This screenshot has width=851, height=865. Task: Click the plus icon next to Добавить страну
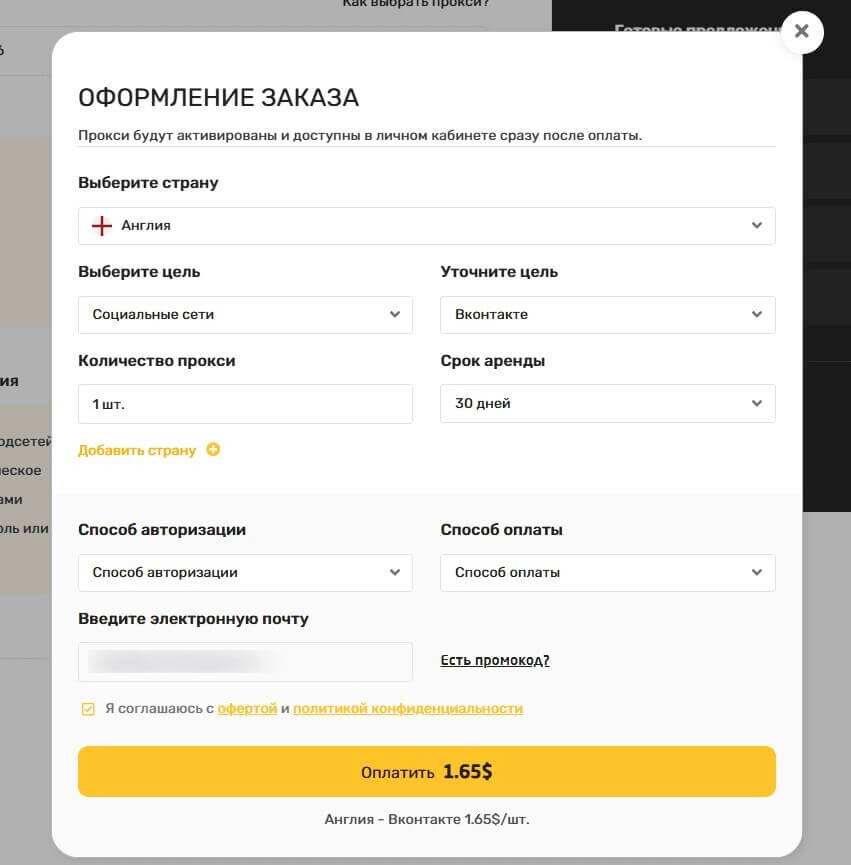213,450
